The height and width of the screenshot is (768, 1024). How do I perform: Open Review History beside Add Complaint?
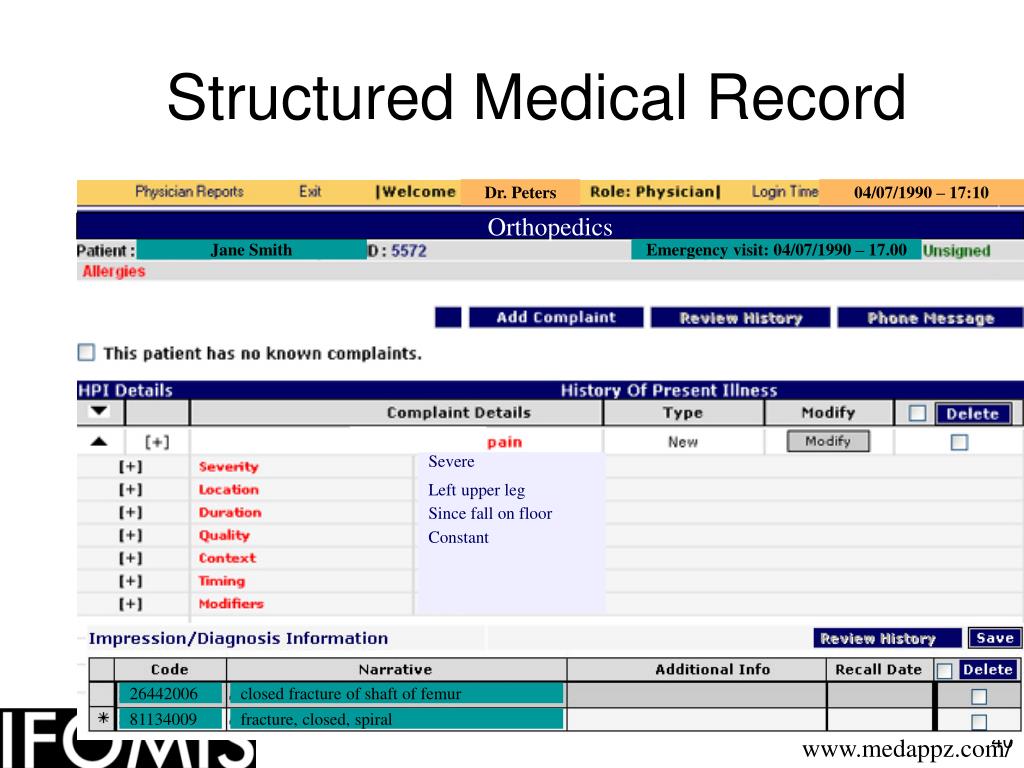click(741, 317)
